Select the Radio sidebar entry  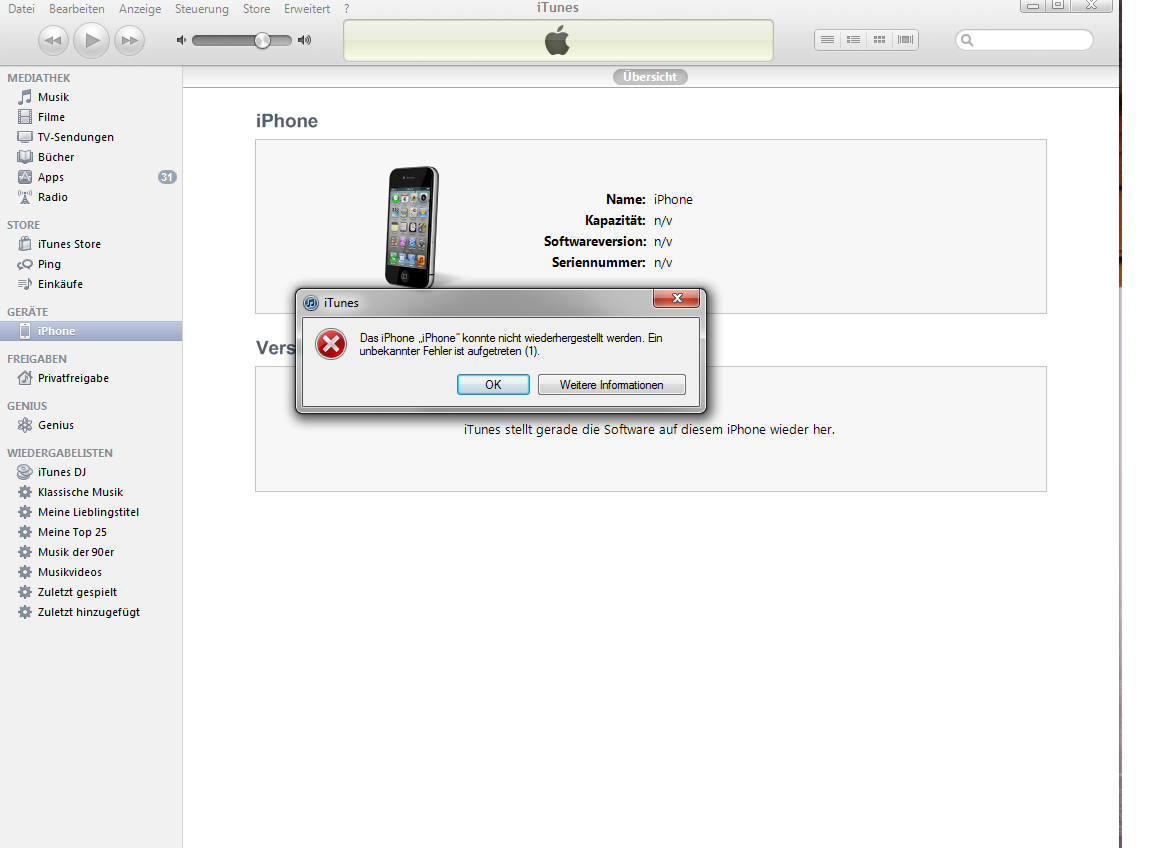coord(52,197)
